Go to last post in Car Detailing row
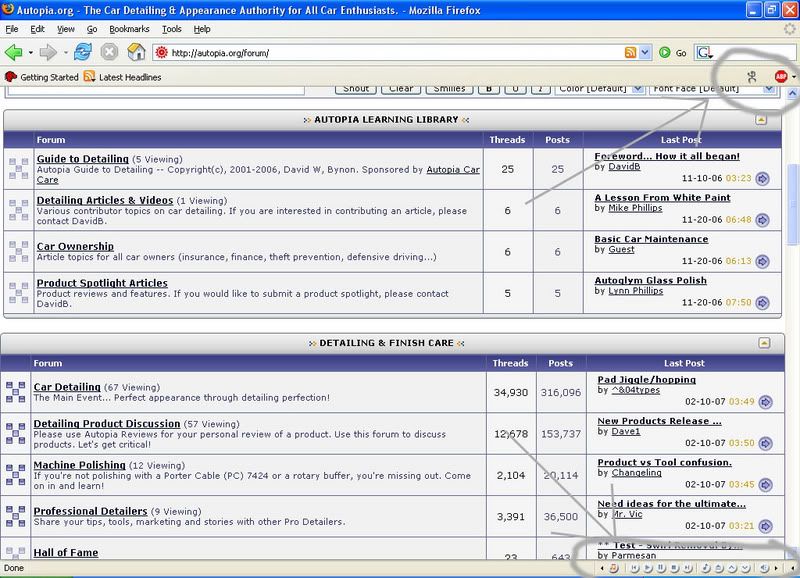Screen dimensions: 800x578 [x=765, y=402]
